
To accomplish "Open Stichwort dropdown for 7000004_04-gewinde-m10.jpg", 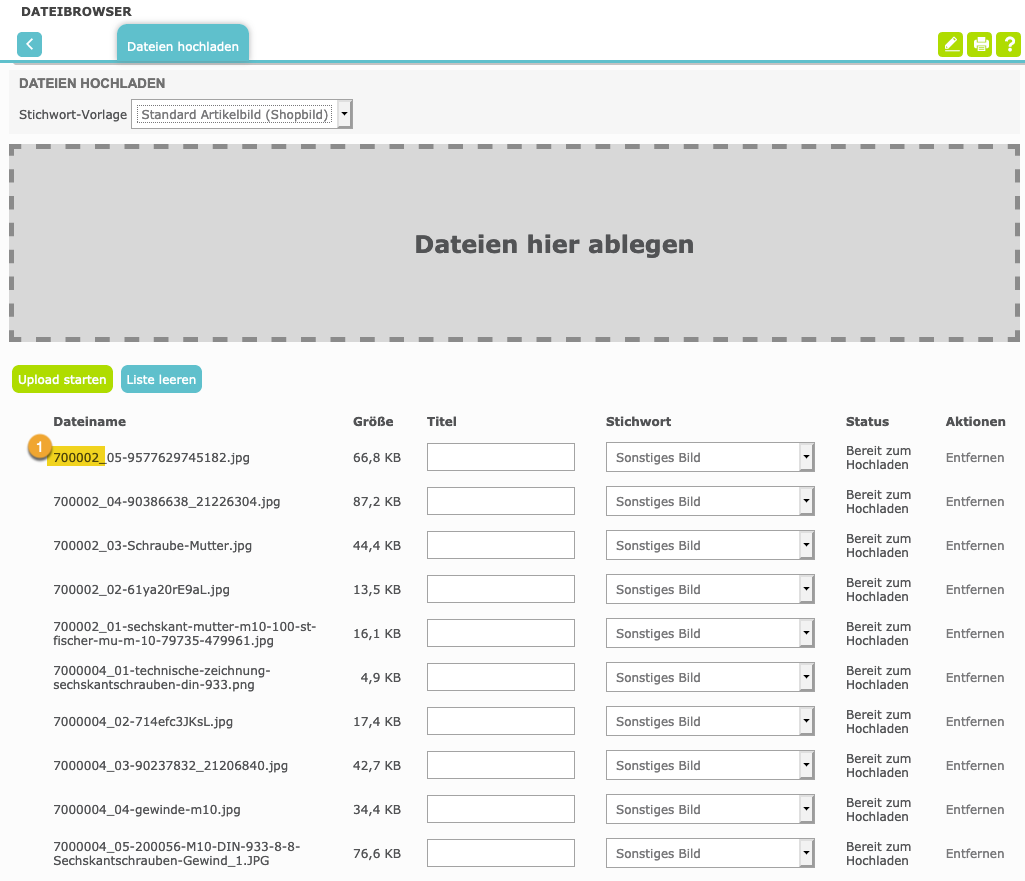I will click(x=709, y=810).
